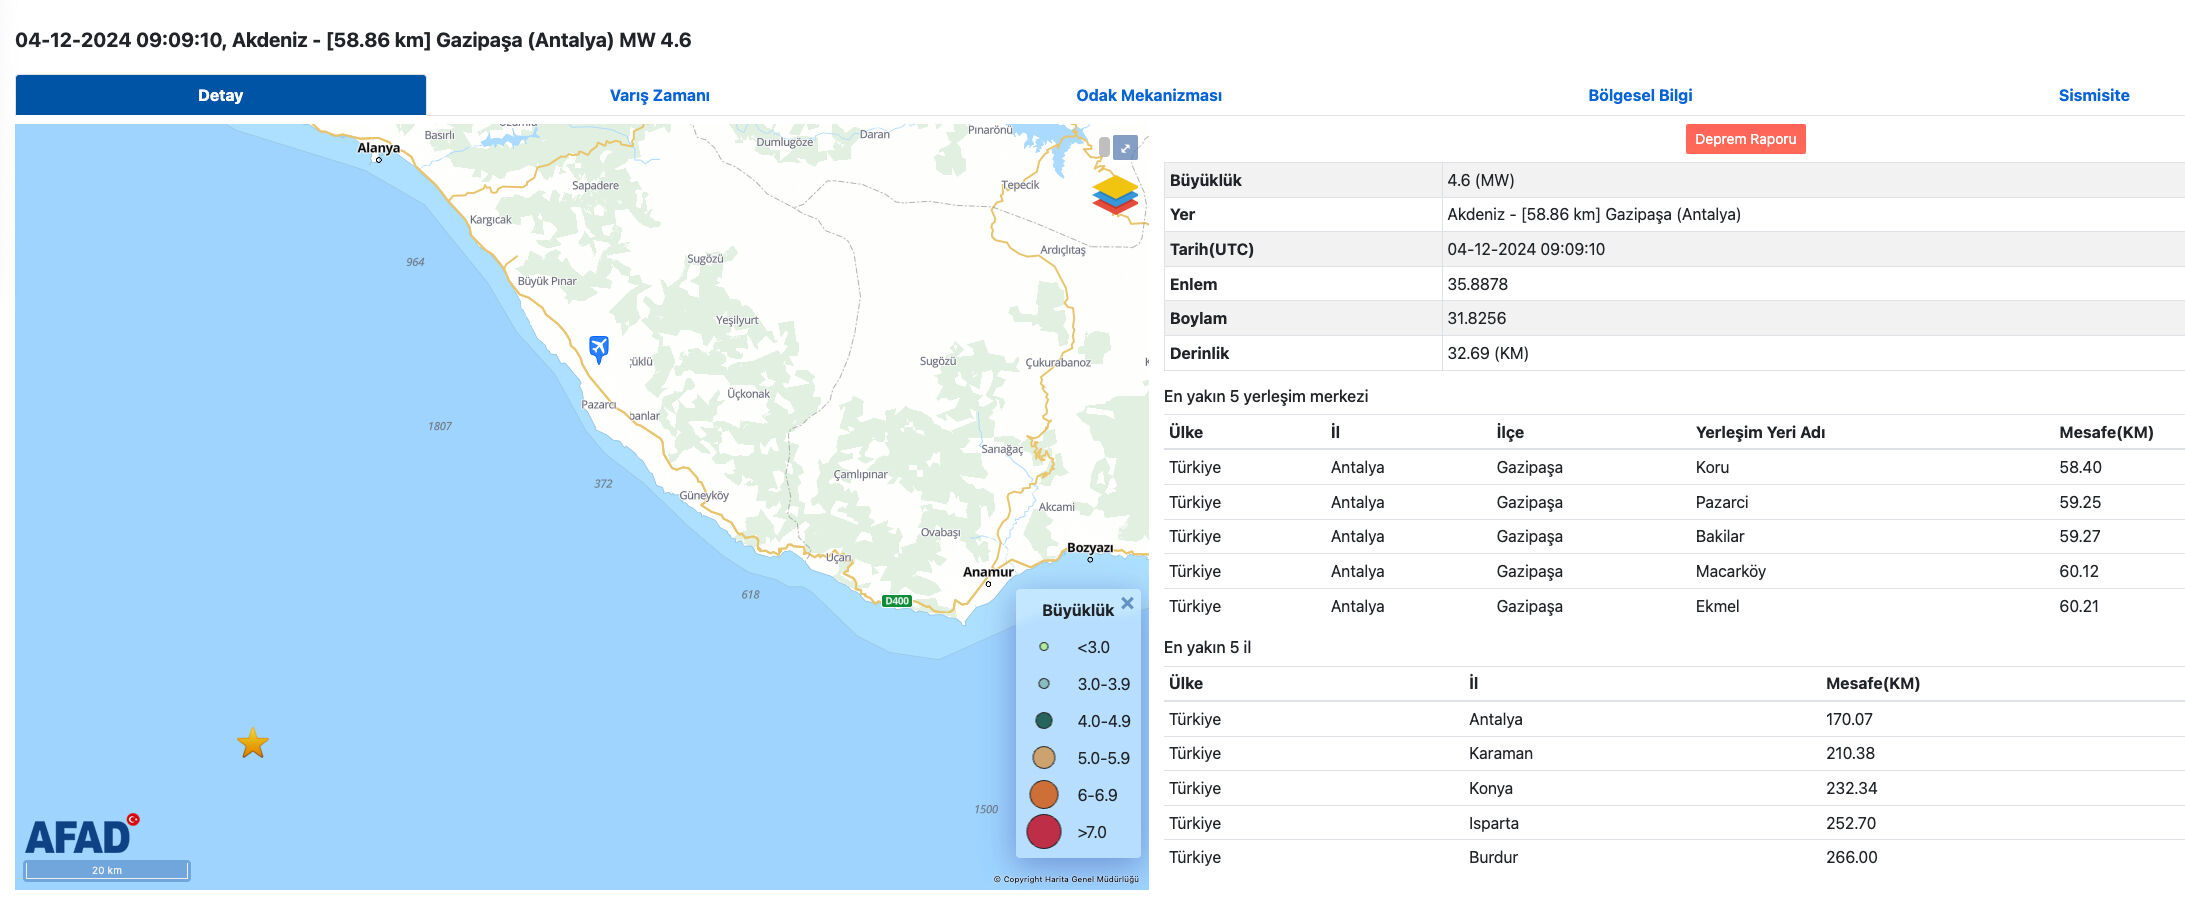This screenshot has width=2185, height=902.
Task: Close the Büyüklük legend panel
Action: click(1127, 603)
